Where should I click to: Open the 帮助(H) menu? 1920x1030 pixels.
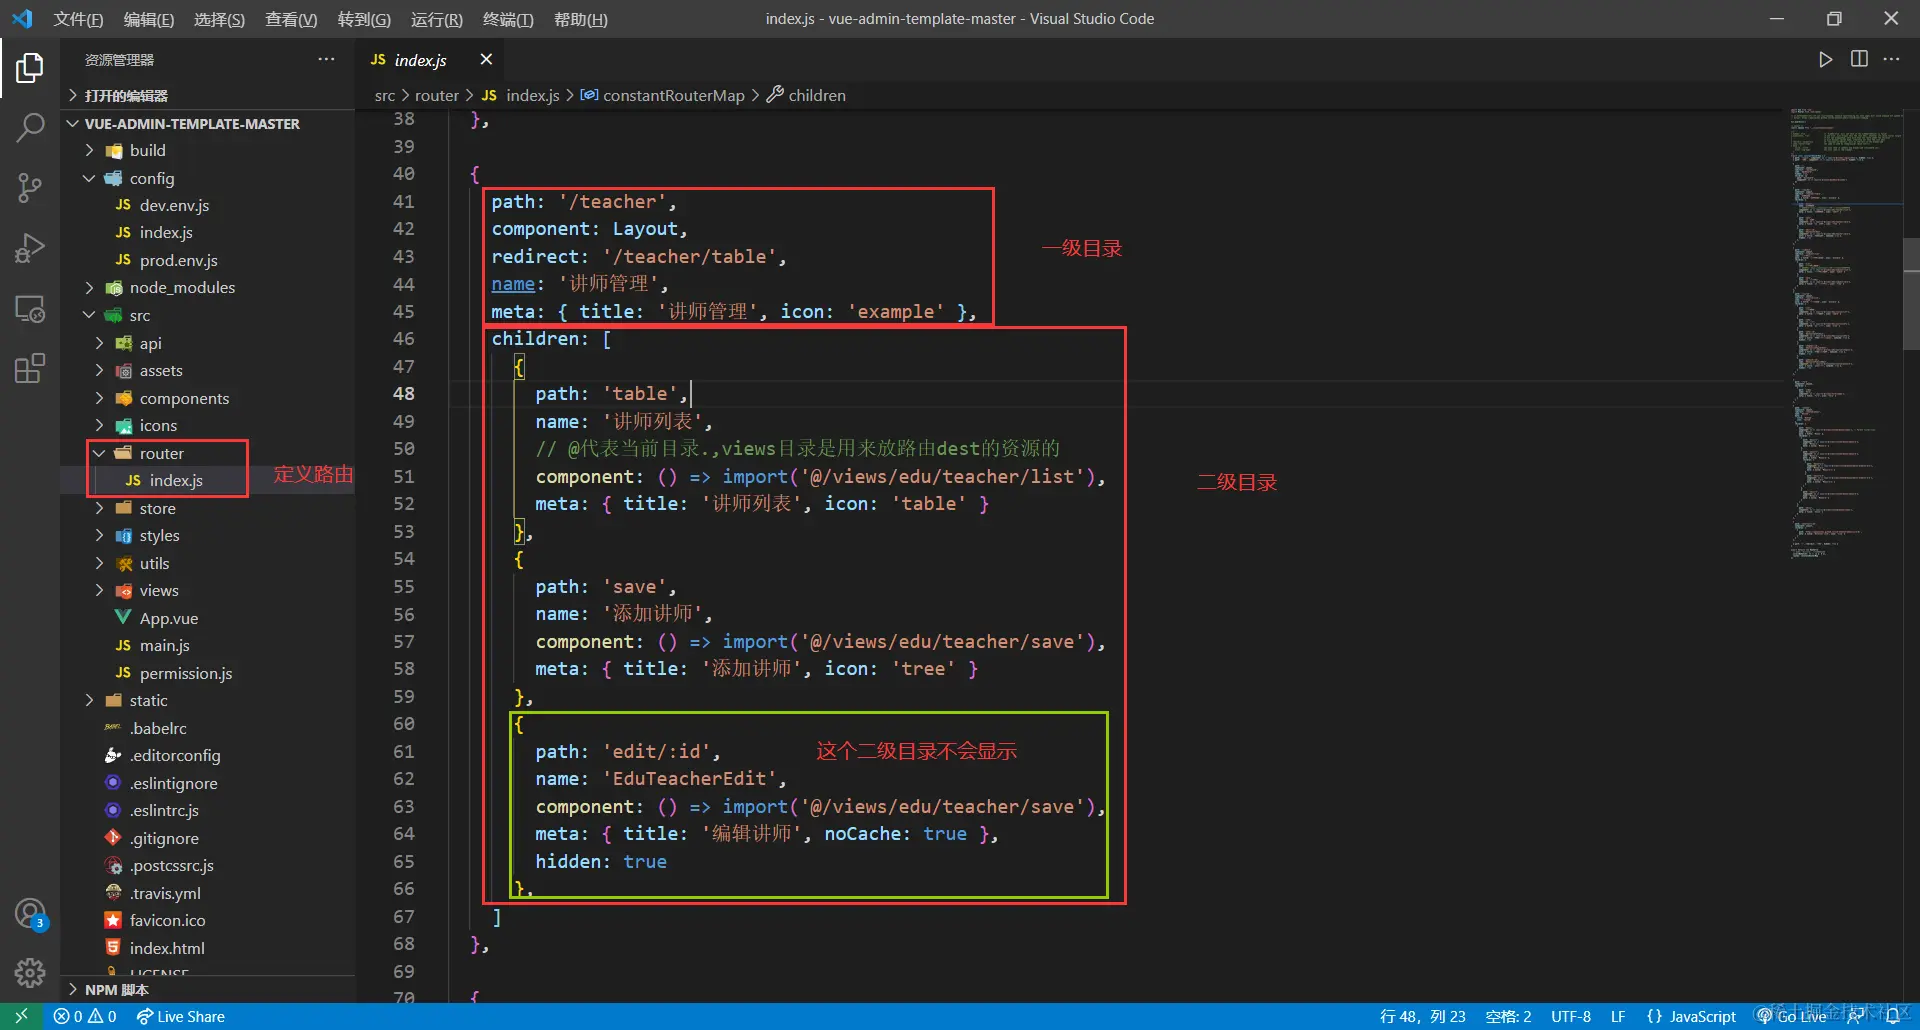pos(580,19)
